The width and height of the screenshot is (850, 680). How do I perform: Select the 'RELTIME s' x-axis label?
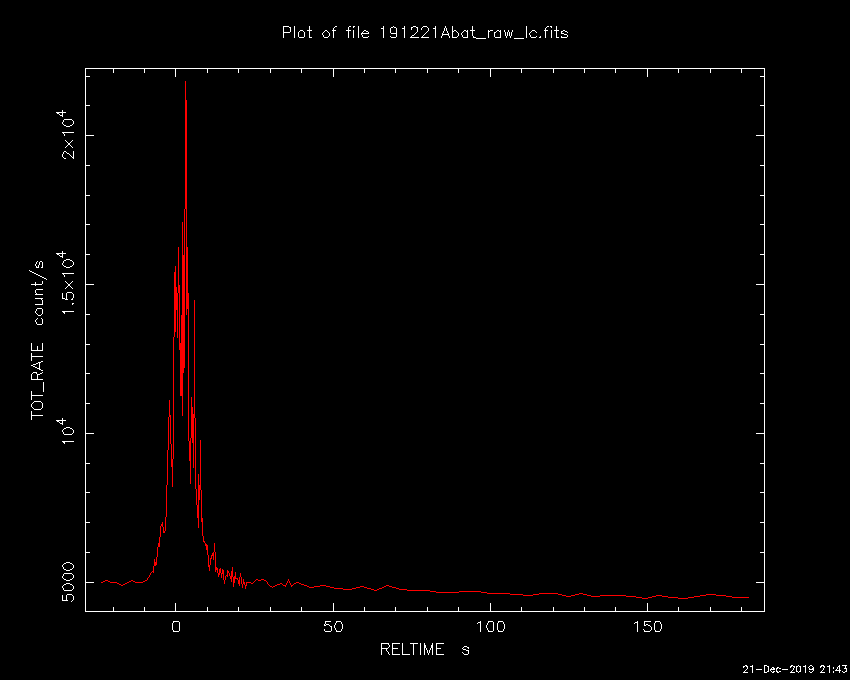pos(424,650)
